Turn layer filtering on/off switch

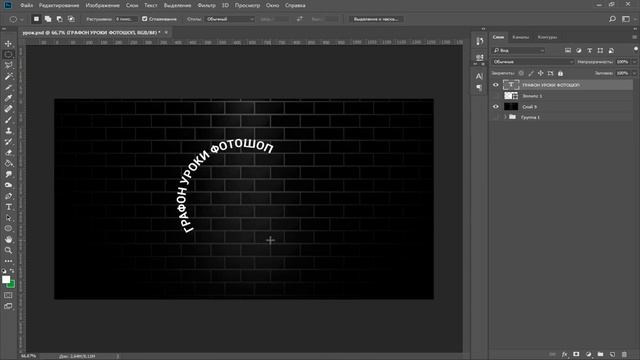tap(636, 49)
